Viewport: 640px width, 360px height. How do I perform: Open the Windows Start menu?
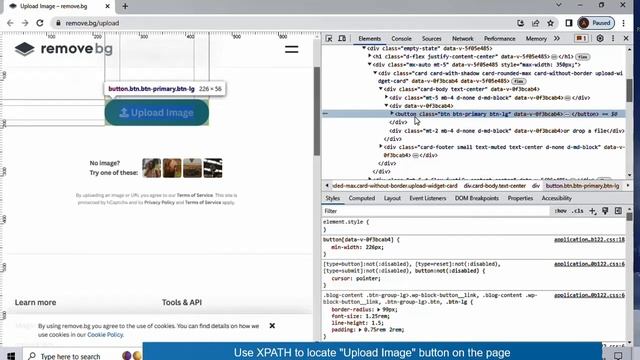(11, 356)
